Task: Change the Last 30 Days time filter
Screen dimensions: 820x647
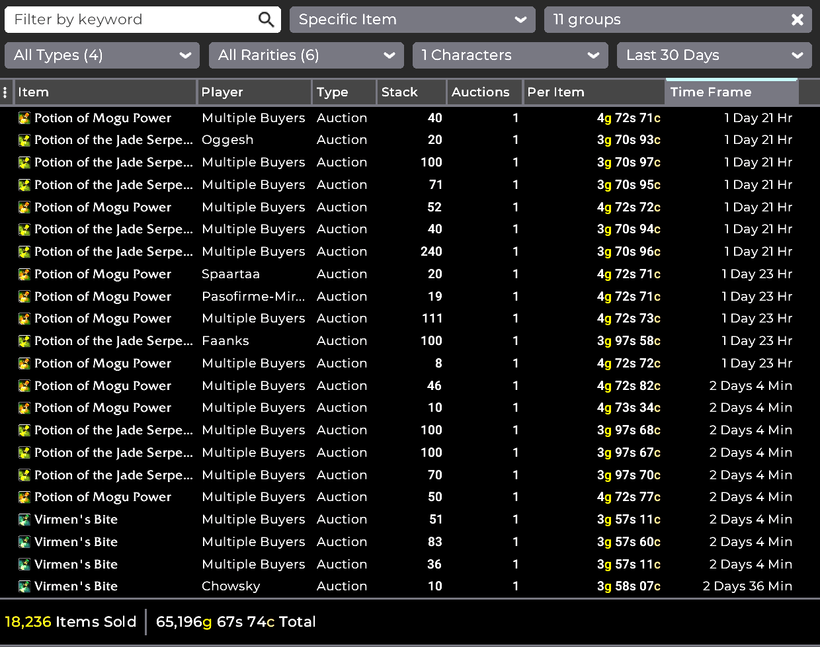Action: (x=714, y=55)
